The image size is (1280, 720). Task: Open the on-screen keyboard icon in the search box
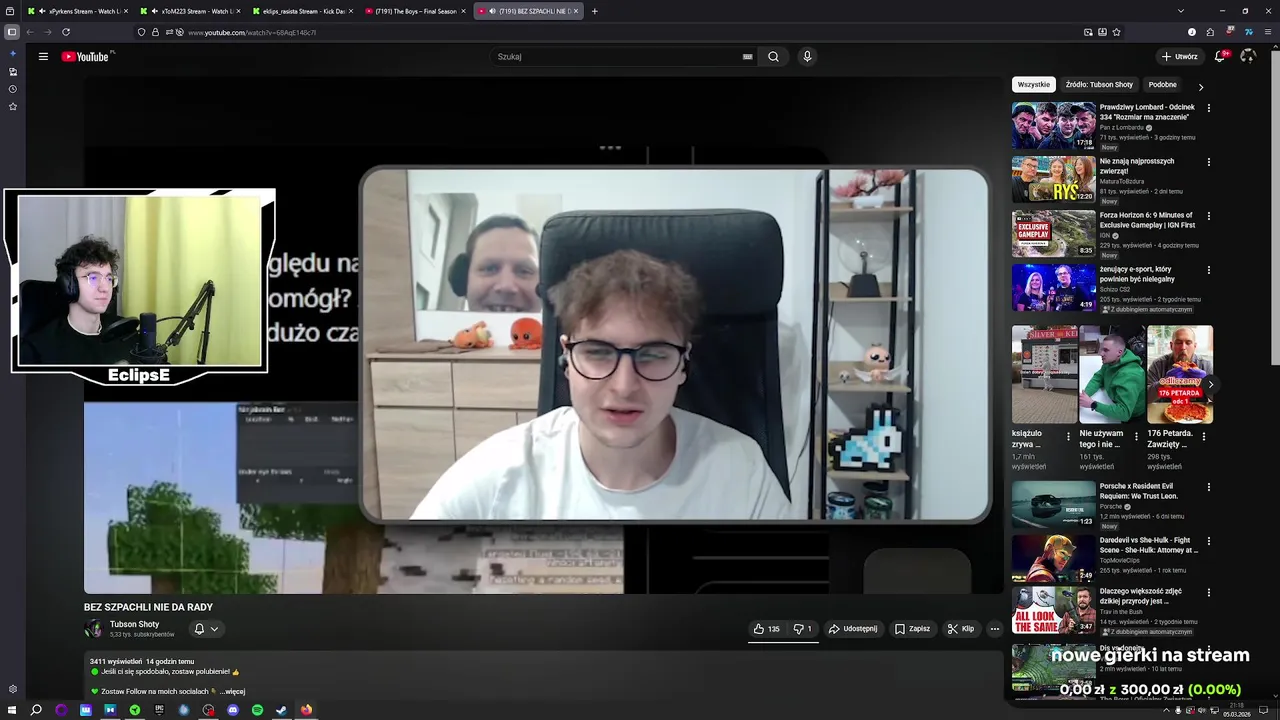coord(747,57)
